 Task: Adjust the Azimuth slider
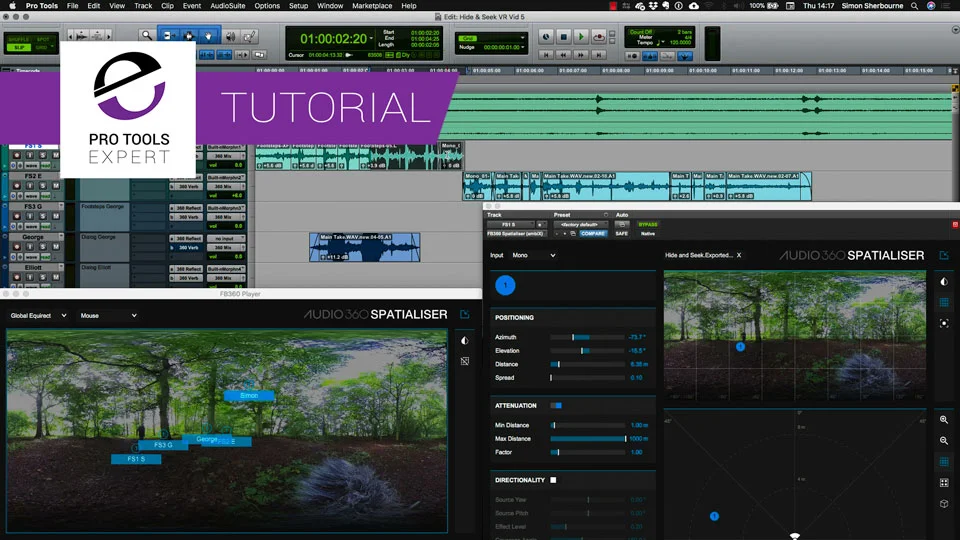tap(587, 337)
